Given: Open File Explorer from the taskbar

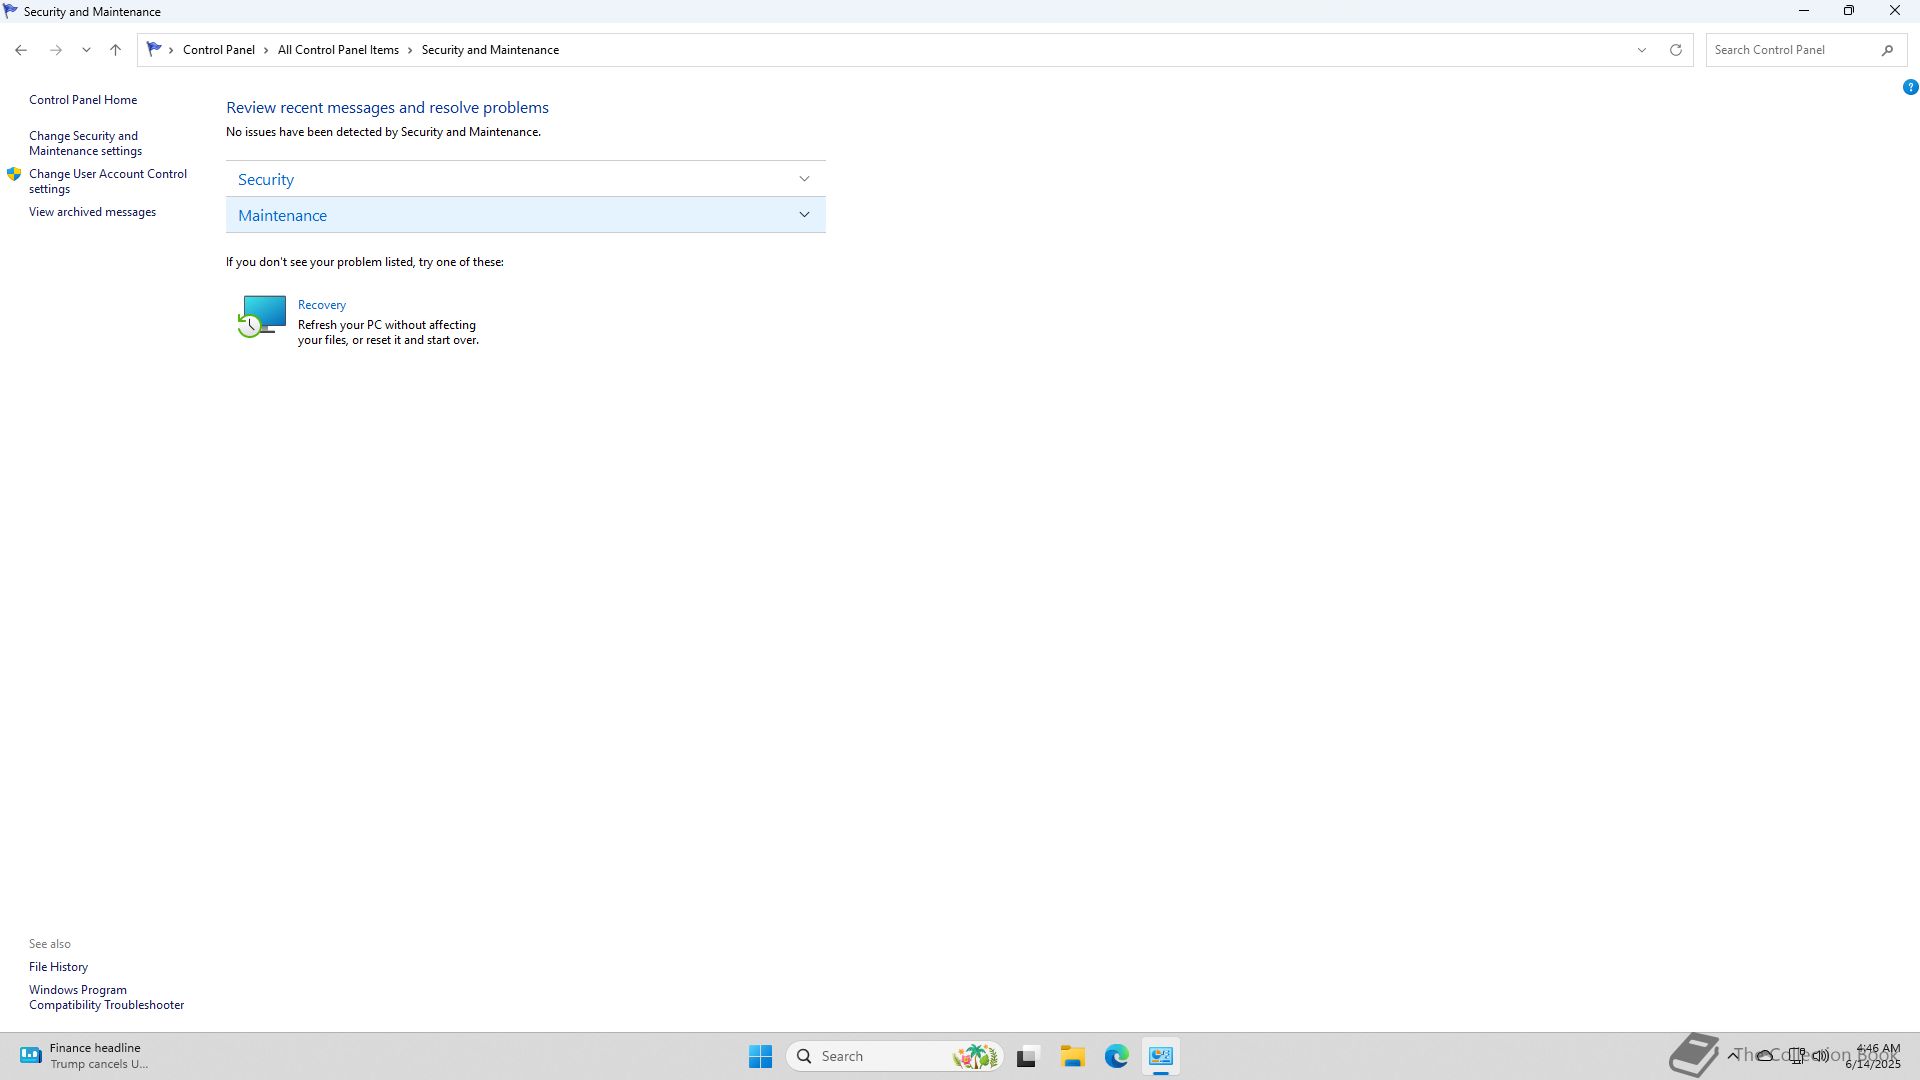Looking at the screenshot, I should point(1073,1056).
